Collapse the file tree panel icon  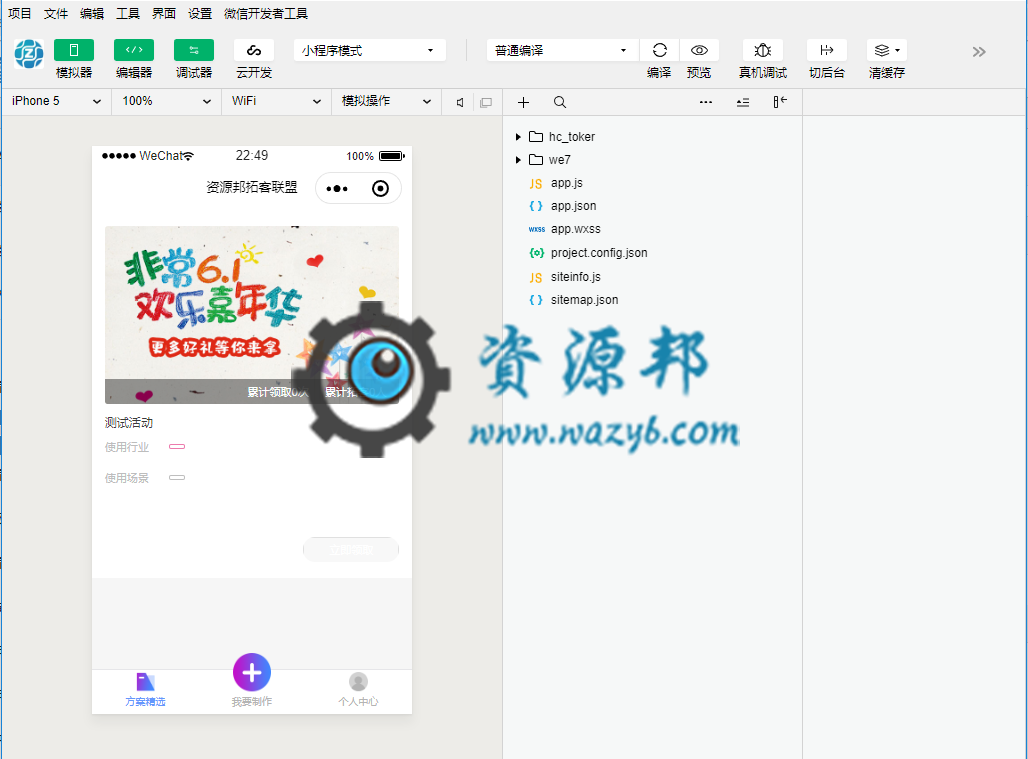pos(780,102)
